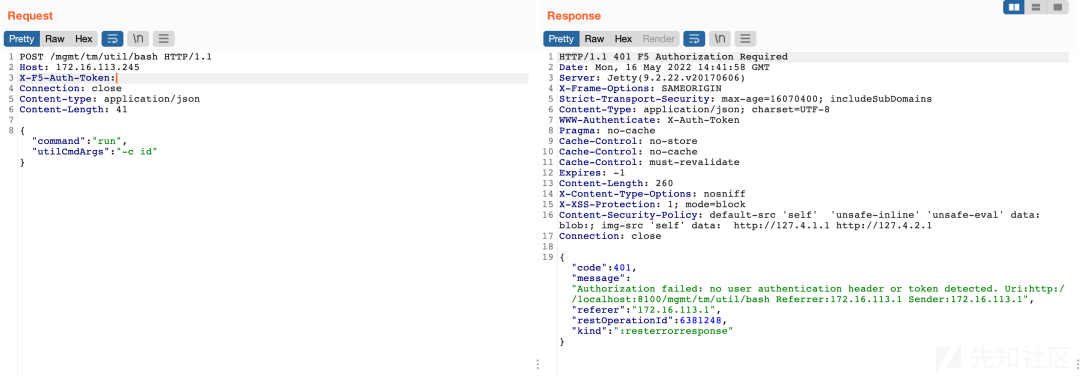1080x376 pixels.
Task: Click the '"restOperationId":6381248,' JSON line
Action: (x=649, y=320)
